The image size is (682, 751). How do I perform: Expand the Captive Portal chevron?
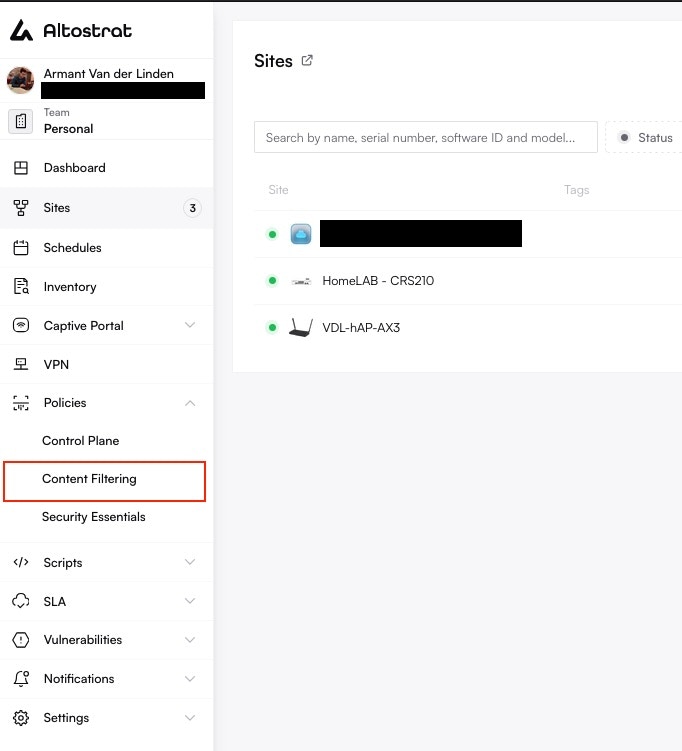click(190, 325)
